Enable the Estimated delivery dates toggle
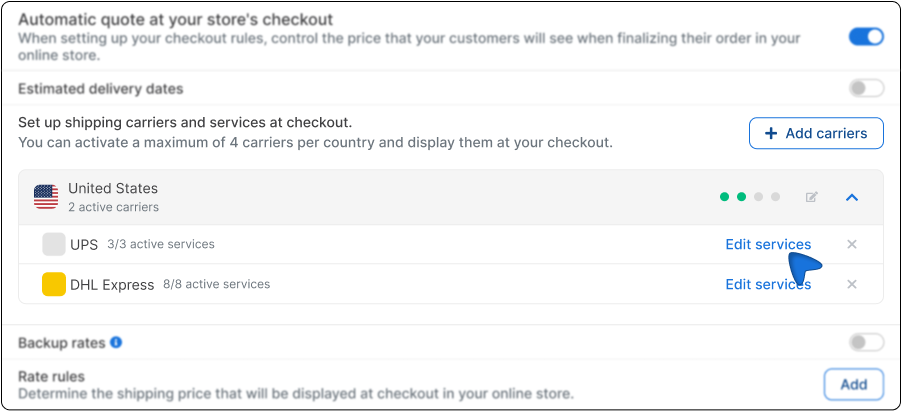Image resolution: width=902 pixels, height=411 pixels. tap(866, 88)
